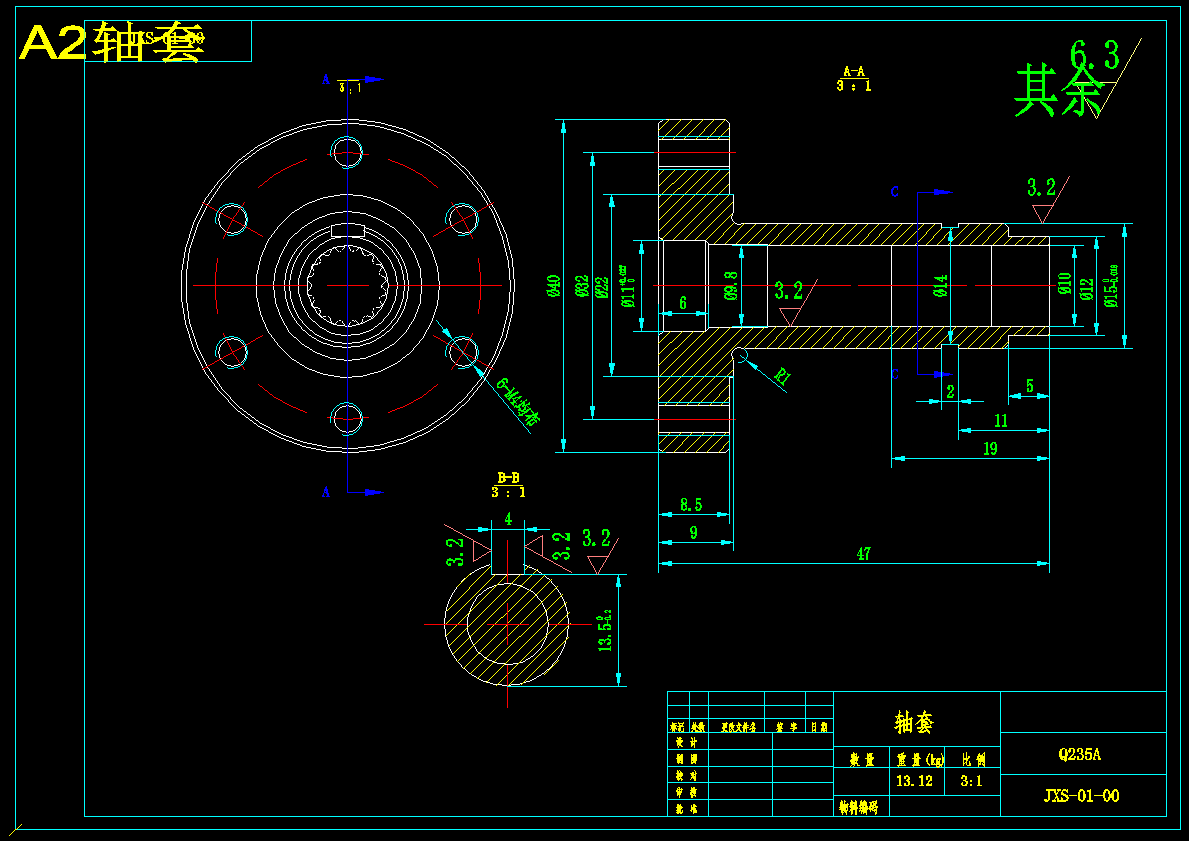Click the "6.3" roughness value beside 其余
The width and height of the screenshot is (1189, 841).
(1094, 55)
